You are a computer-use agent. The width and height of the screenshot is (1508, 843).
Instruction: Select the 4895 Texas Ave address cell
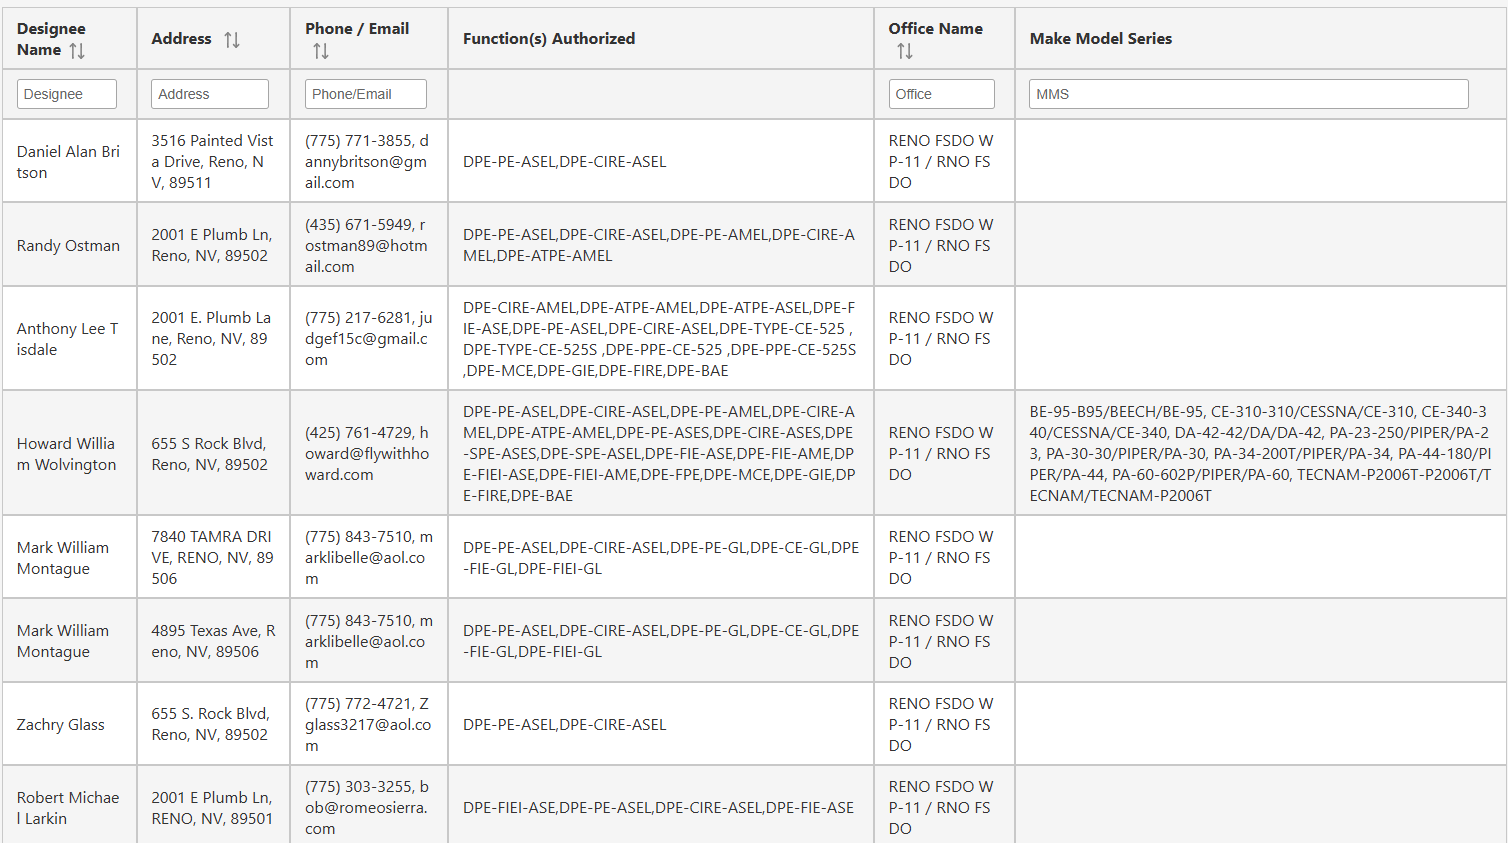[x=212, y=641]
